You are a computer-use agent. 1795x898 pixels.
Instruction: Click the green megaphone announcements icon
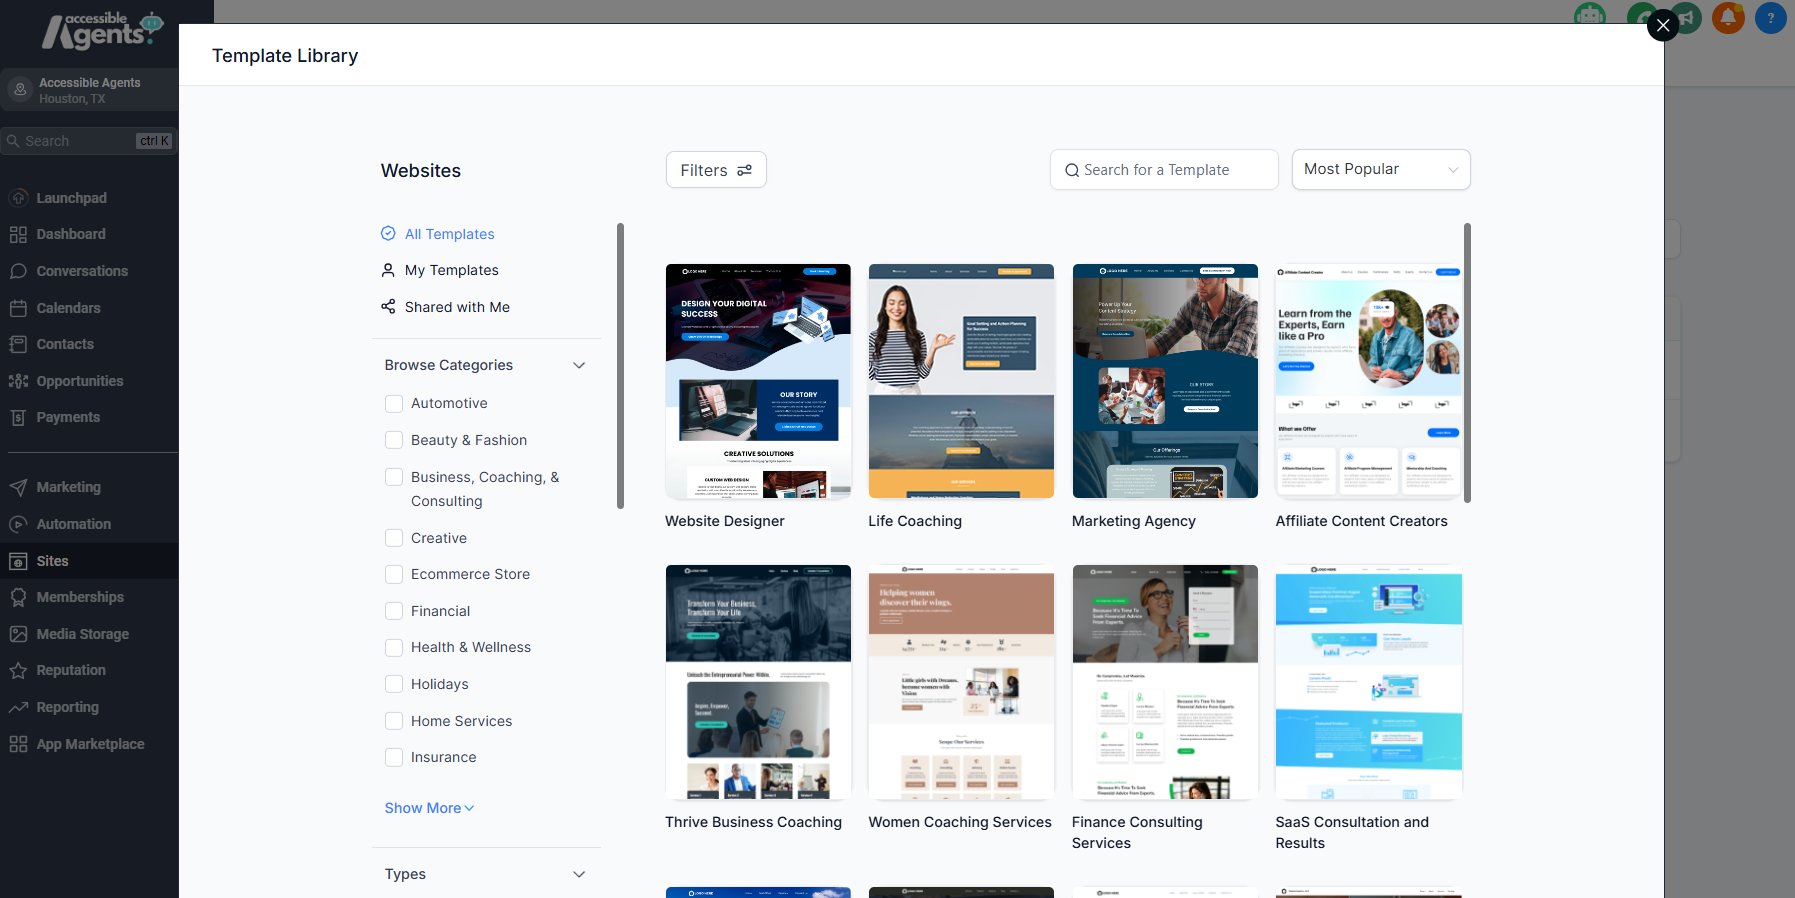(x=1688, y=17)
